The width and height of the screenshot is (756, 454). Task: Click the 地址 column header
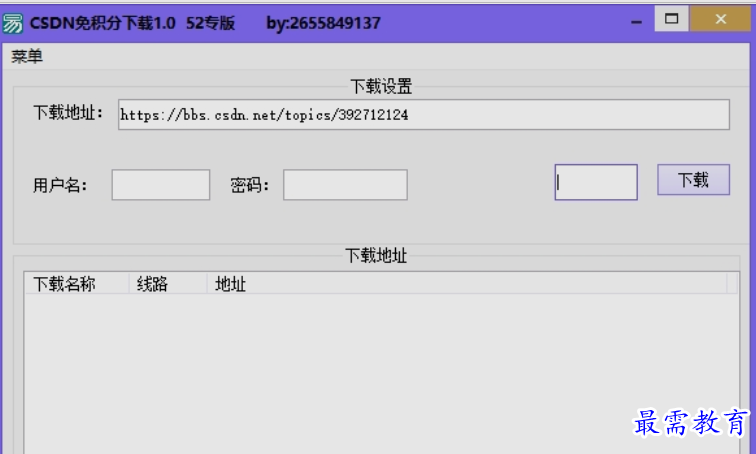(467, 284)
